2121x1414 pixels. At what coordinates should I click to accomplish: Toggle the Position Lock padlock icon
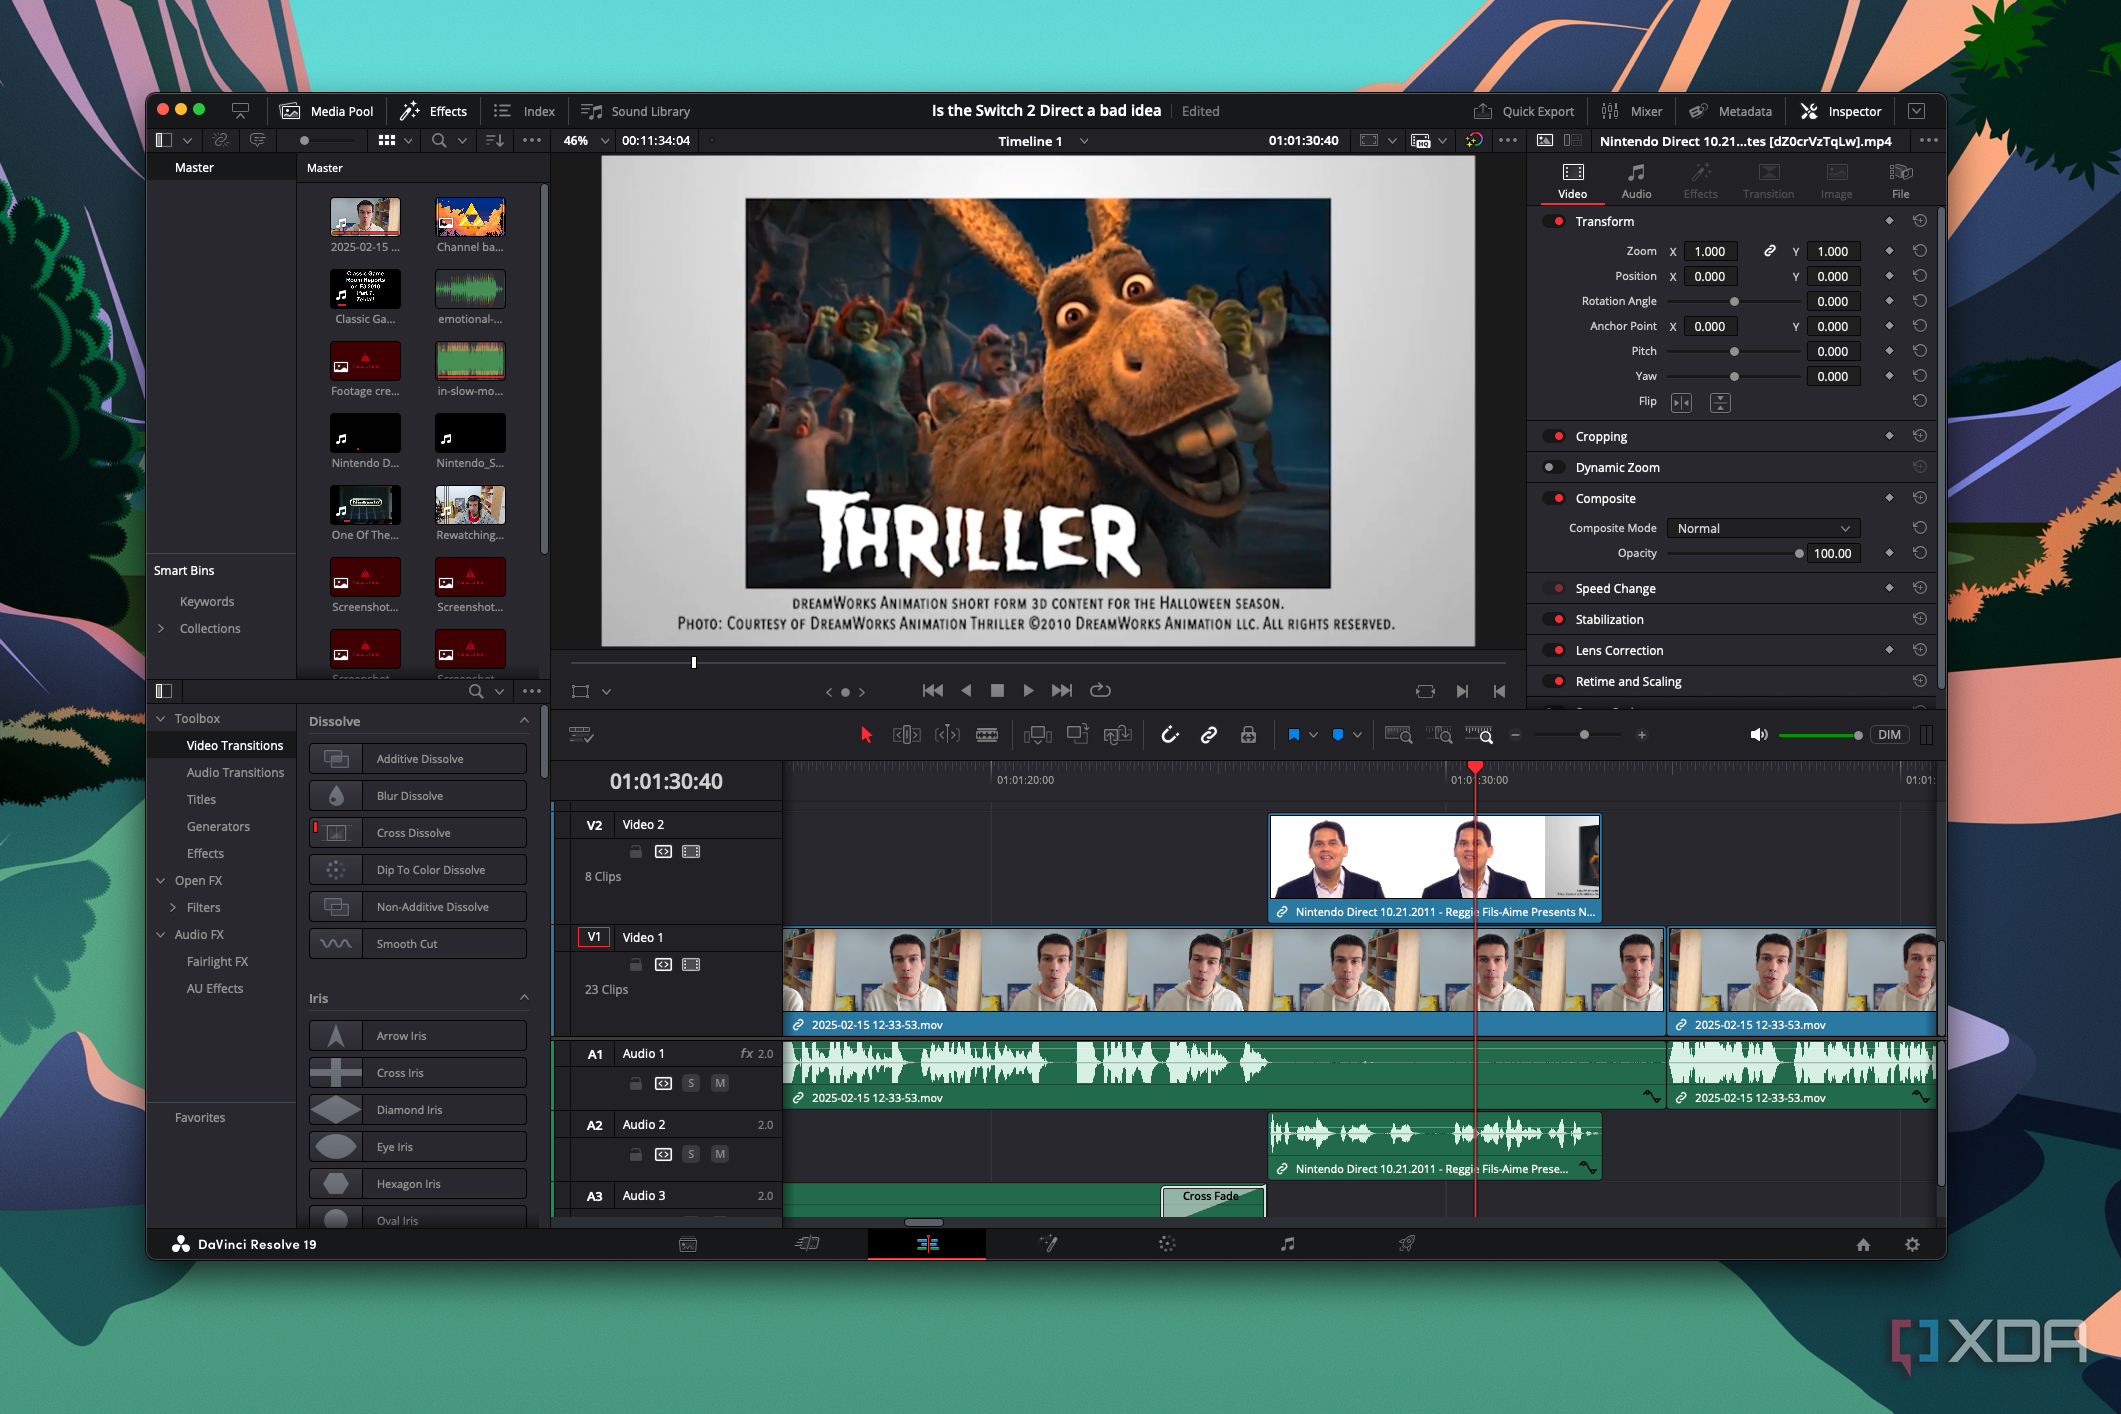(x=1248, y=735)
